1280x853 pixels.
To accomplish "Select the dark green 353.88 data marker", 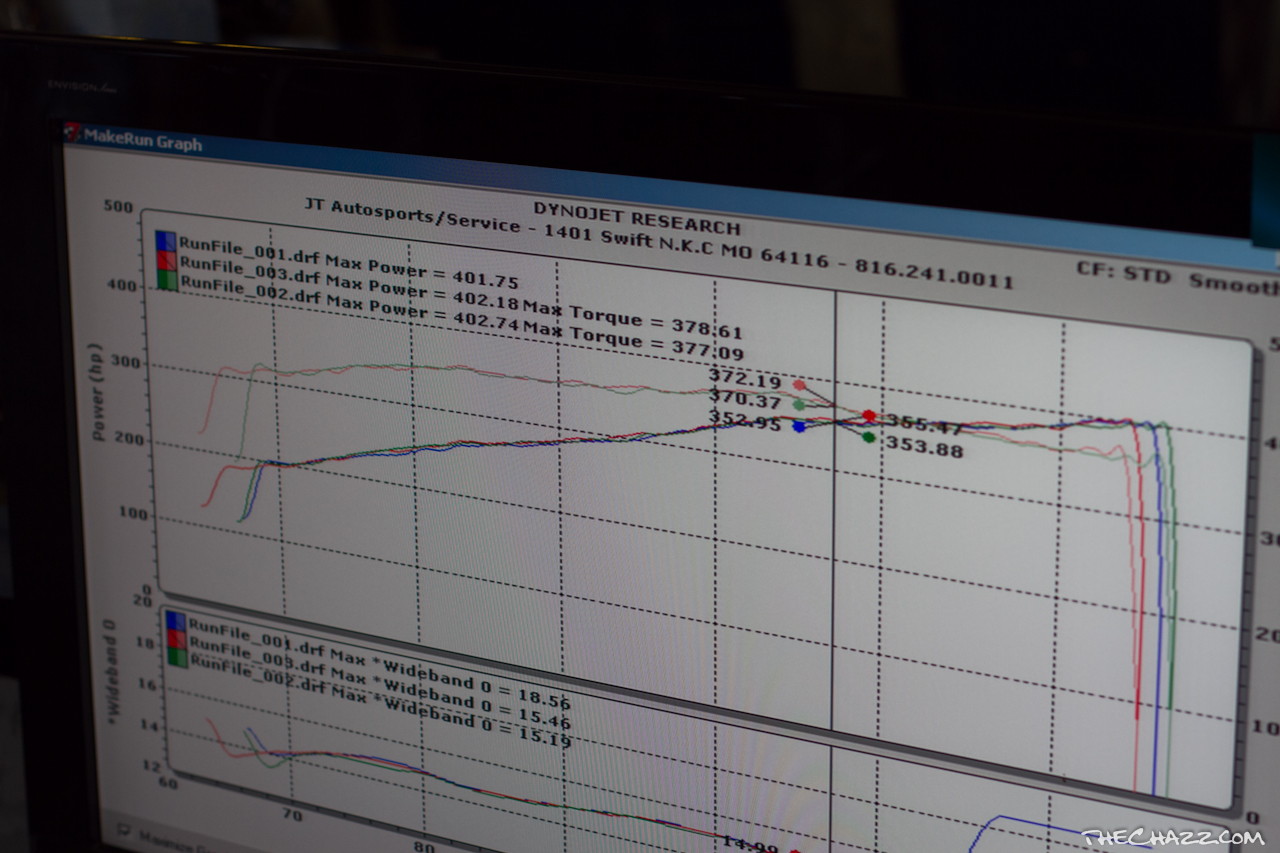I will pyautogui.click(x=869, y=437).
